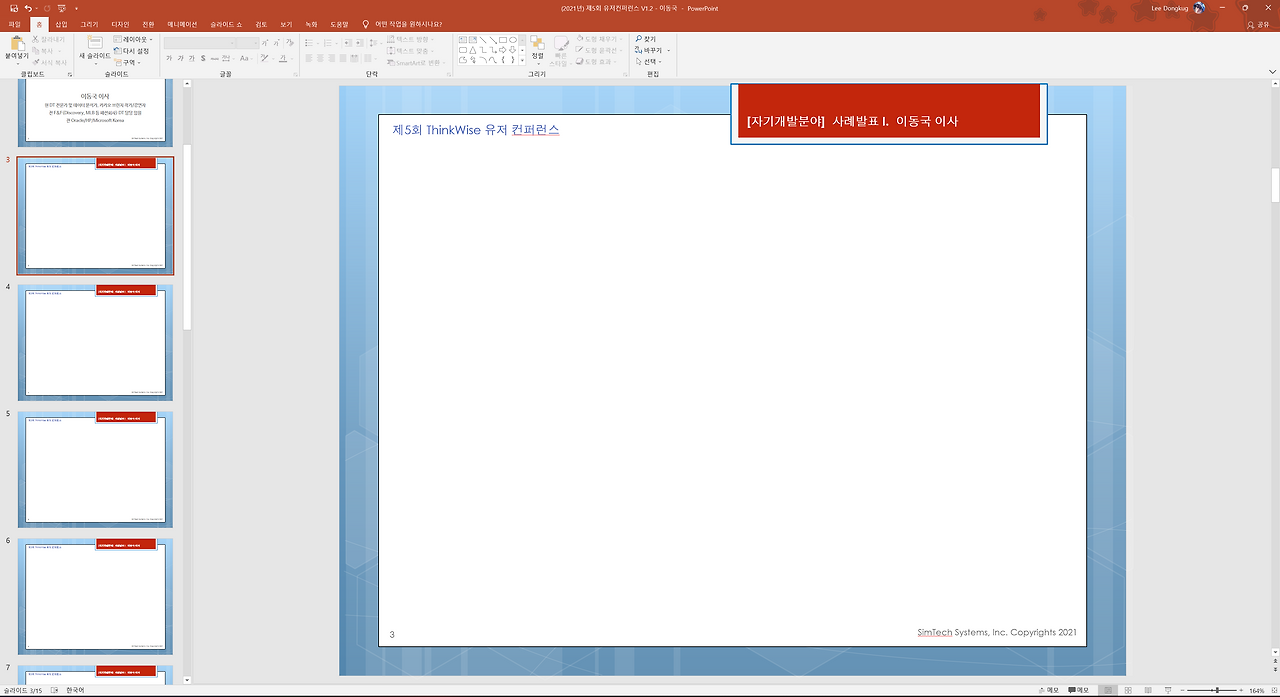Screen dimensions: 1280x697
Task: Open the drawing group dialog launcher
Action: point(623,74)
